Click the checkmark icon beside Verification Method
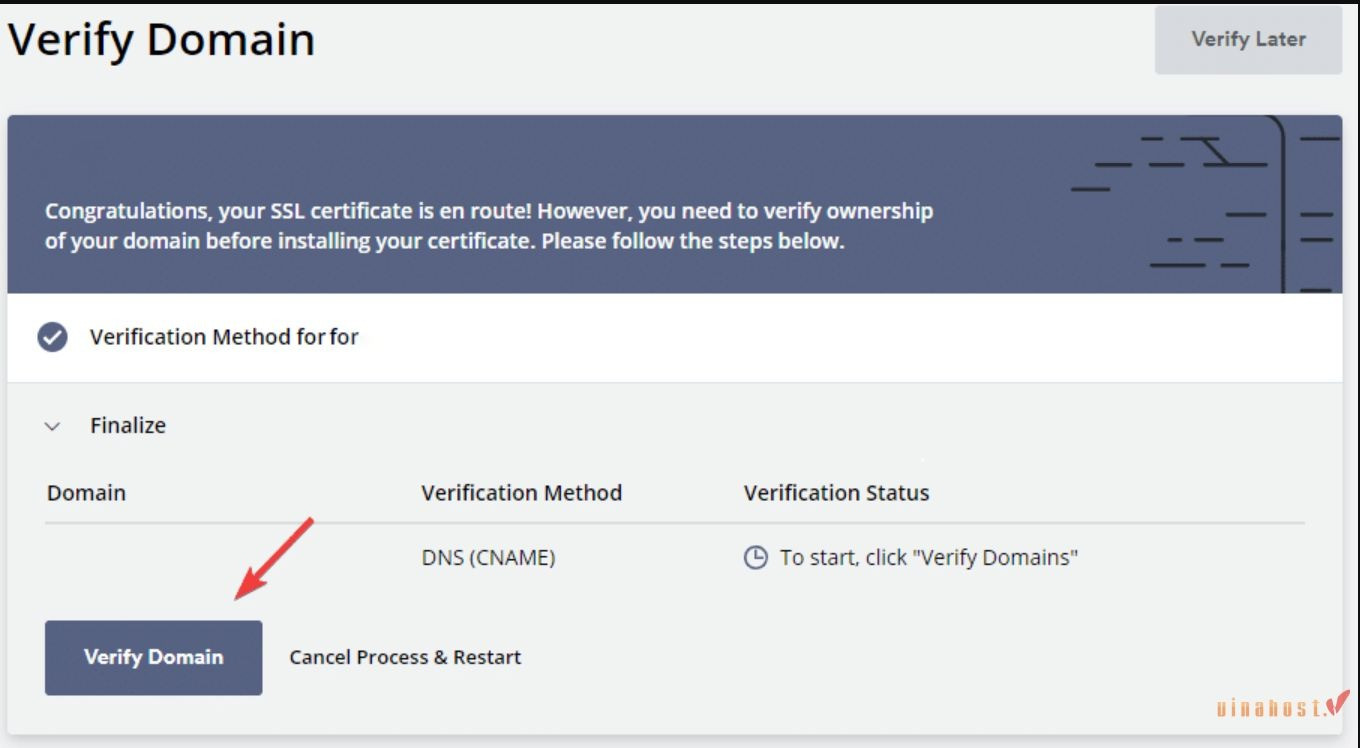 coord(53,338)
